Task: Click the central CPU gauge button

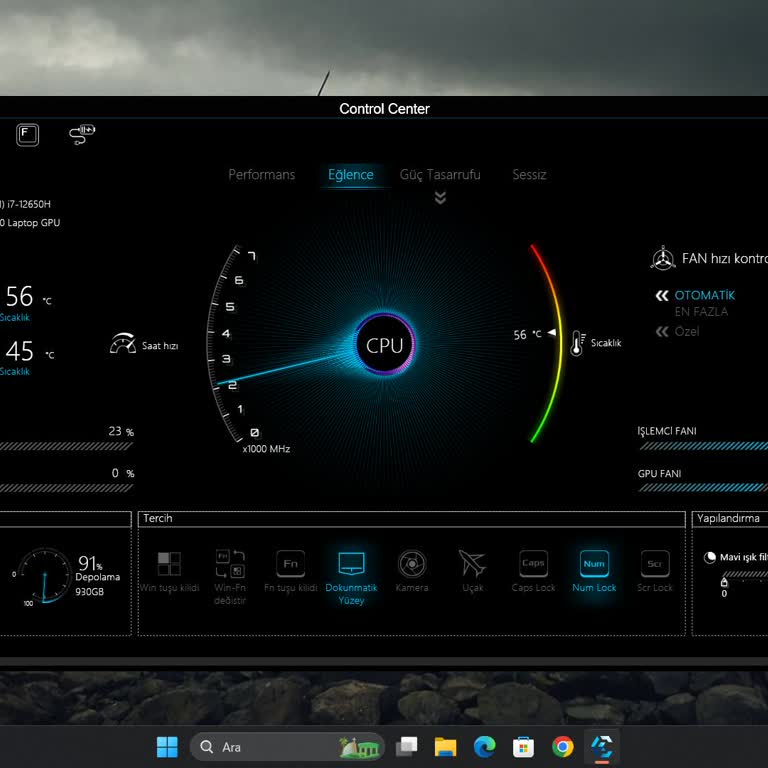Action: pos(384,345)
